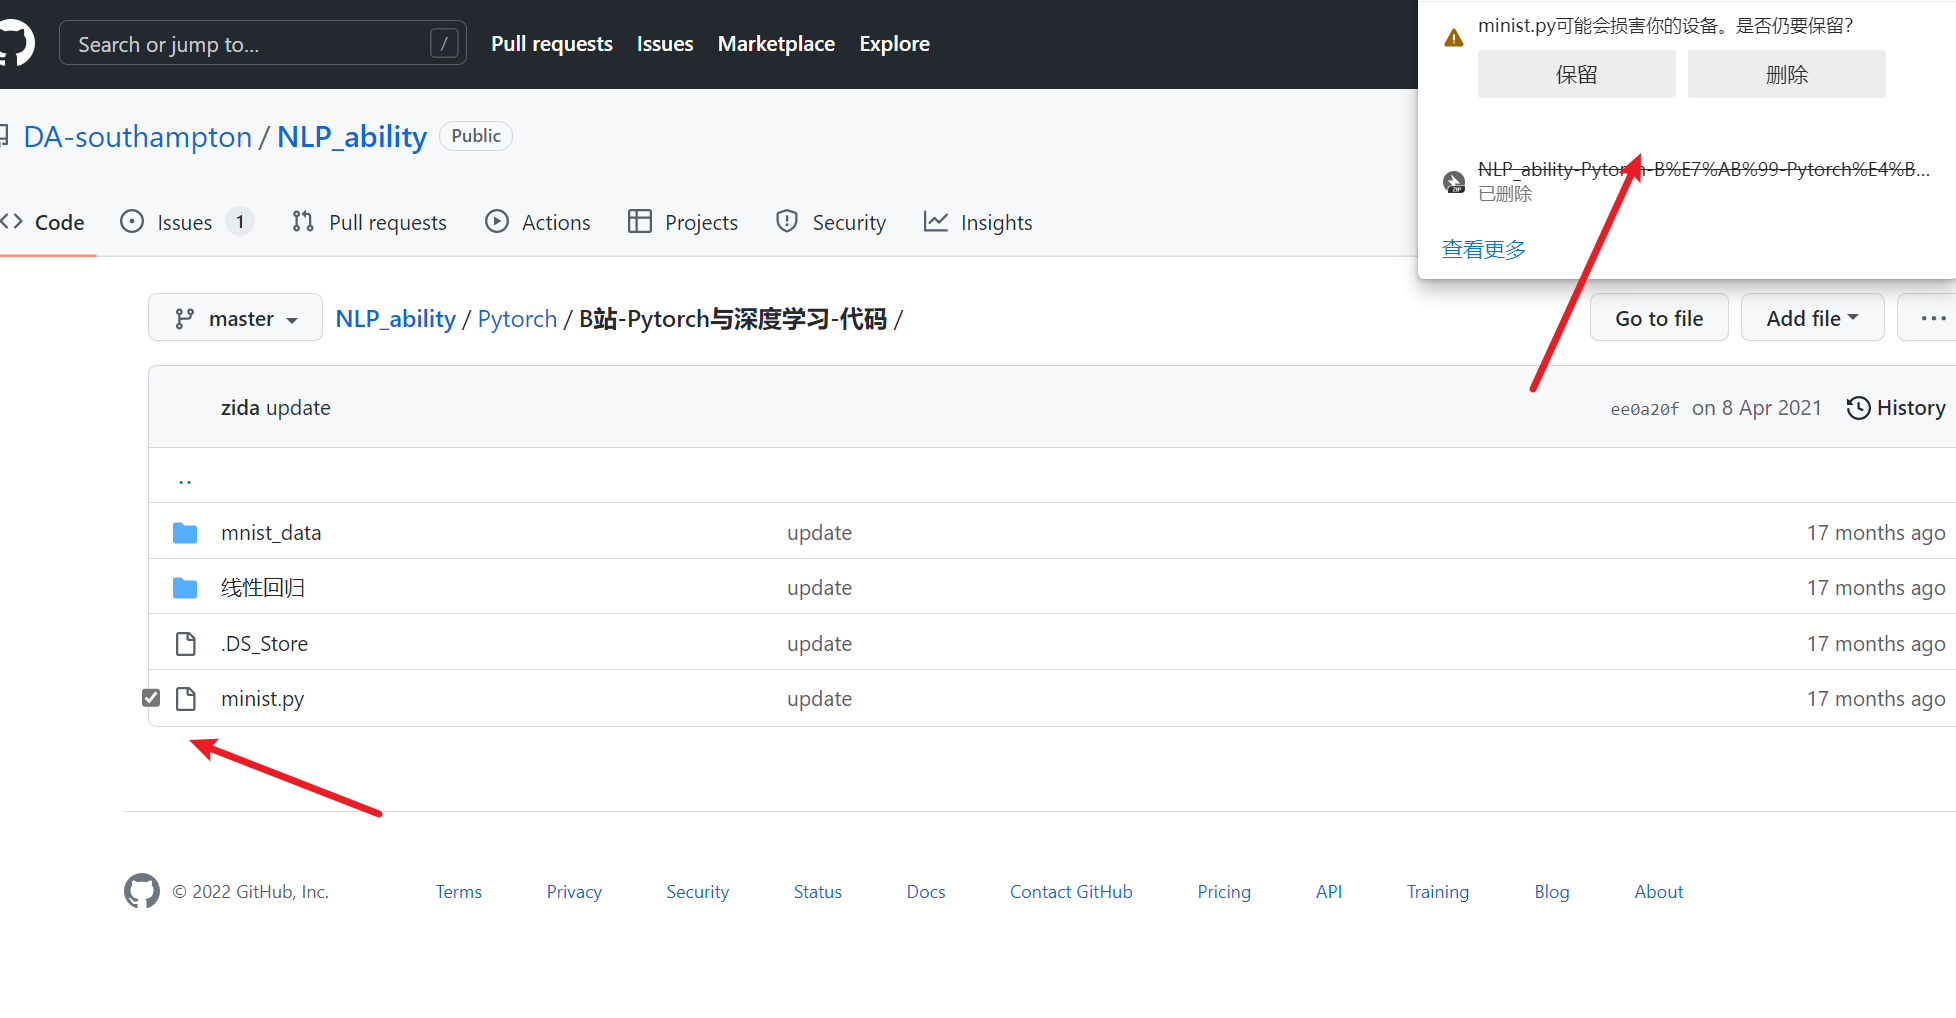The height and width of the screenshot is (1018, 1956).
Task: Open the Pricing footer link
Action: [x=1224, y=892]
